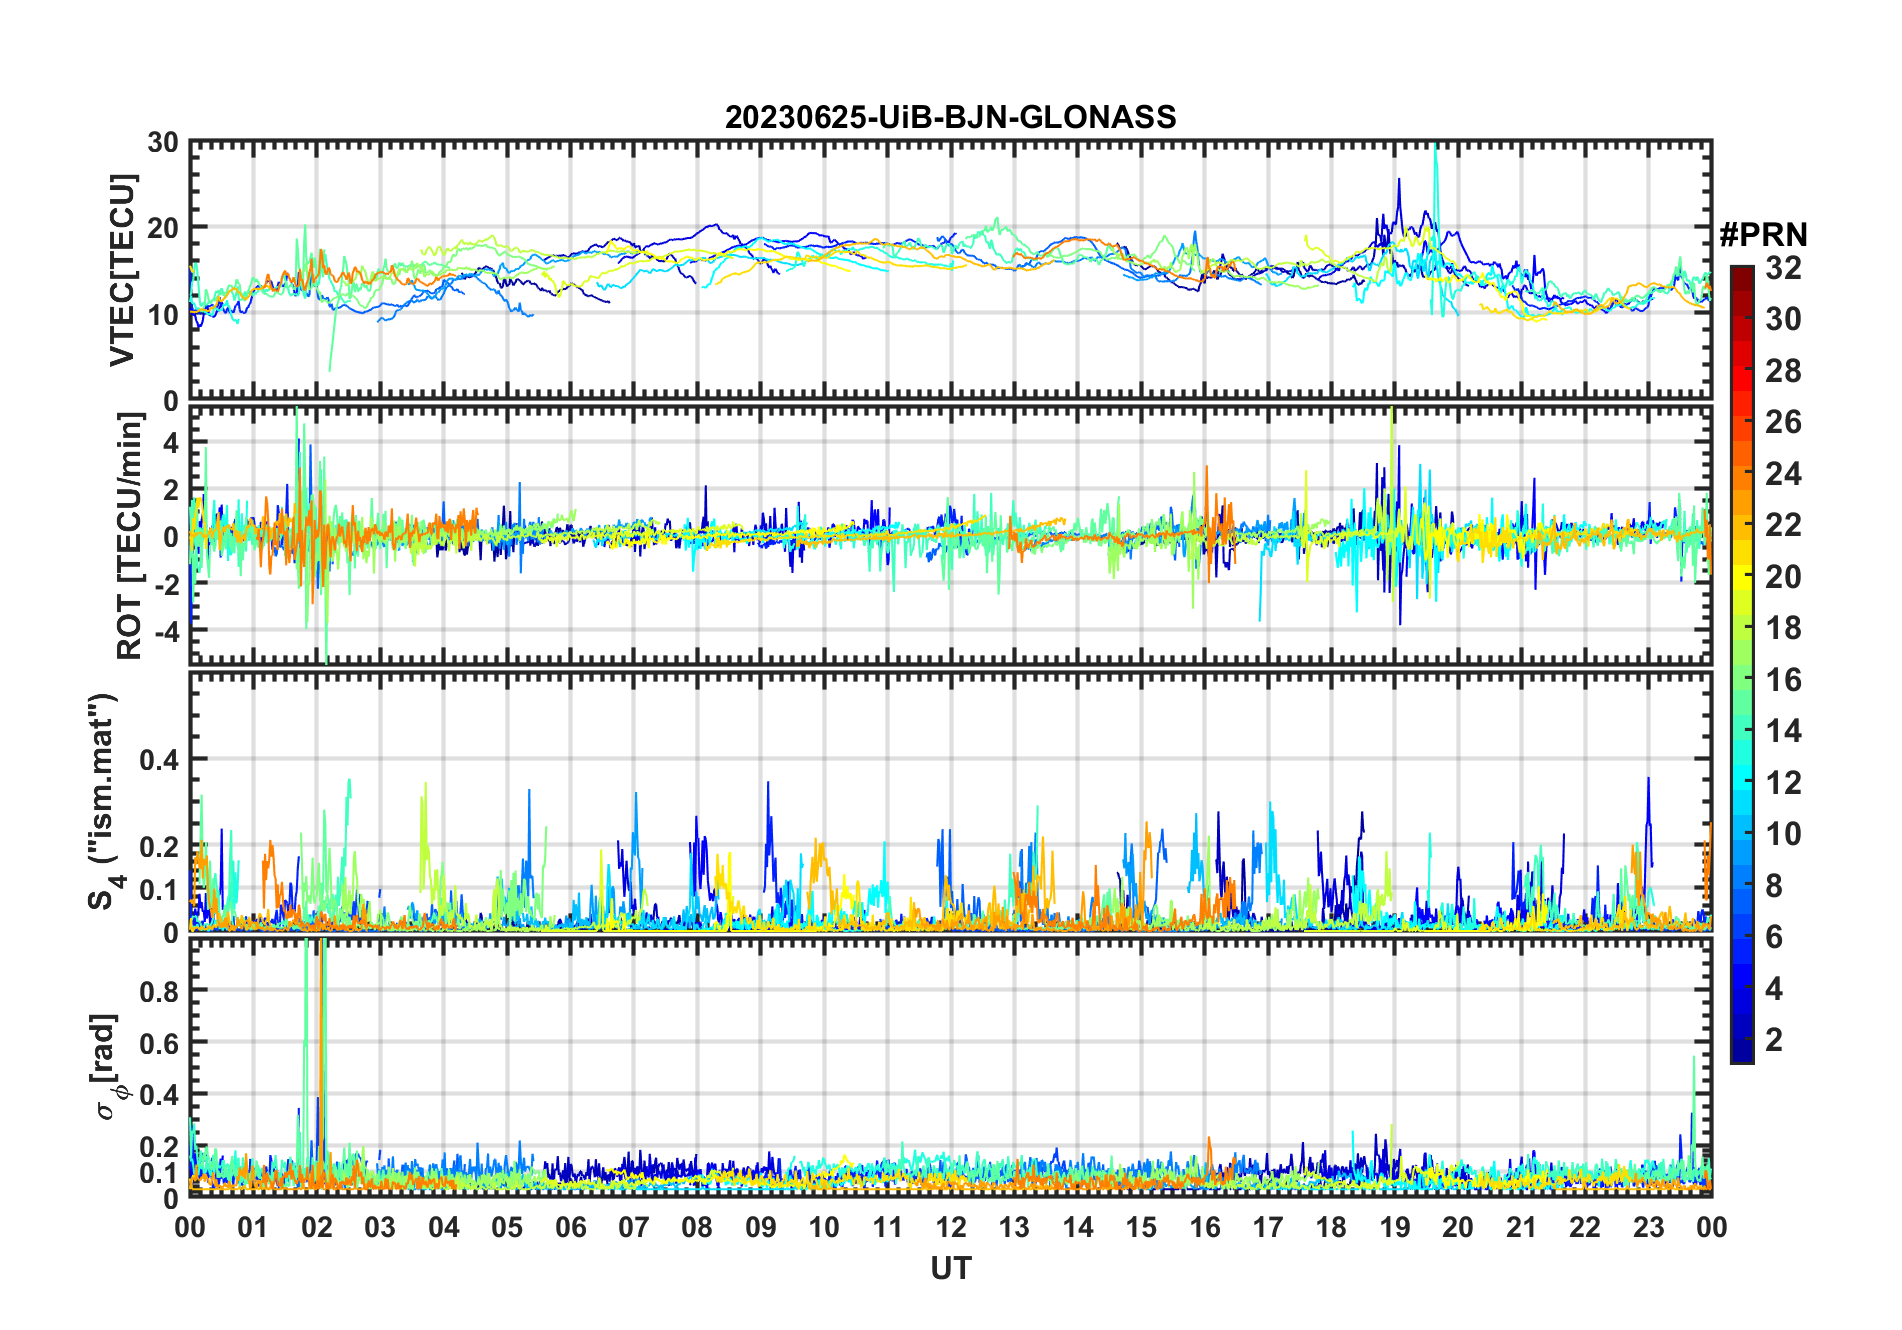Click the PRN colorbar strip
This screenshot has height=1330, width=1902.
pyautogui.click(x=1742, y=664)
